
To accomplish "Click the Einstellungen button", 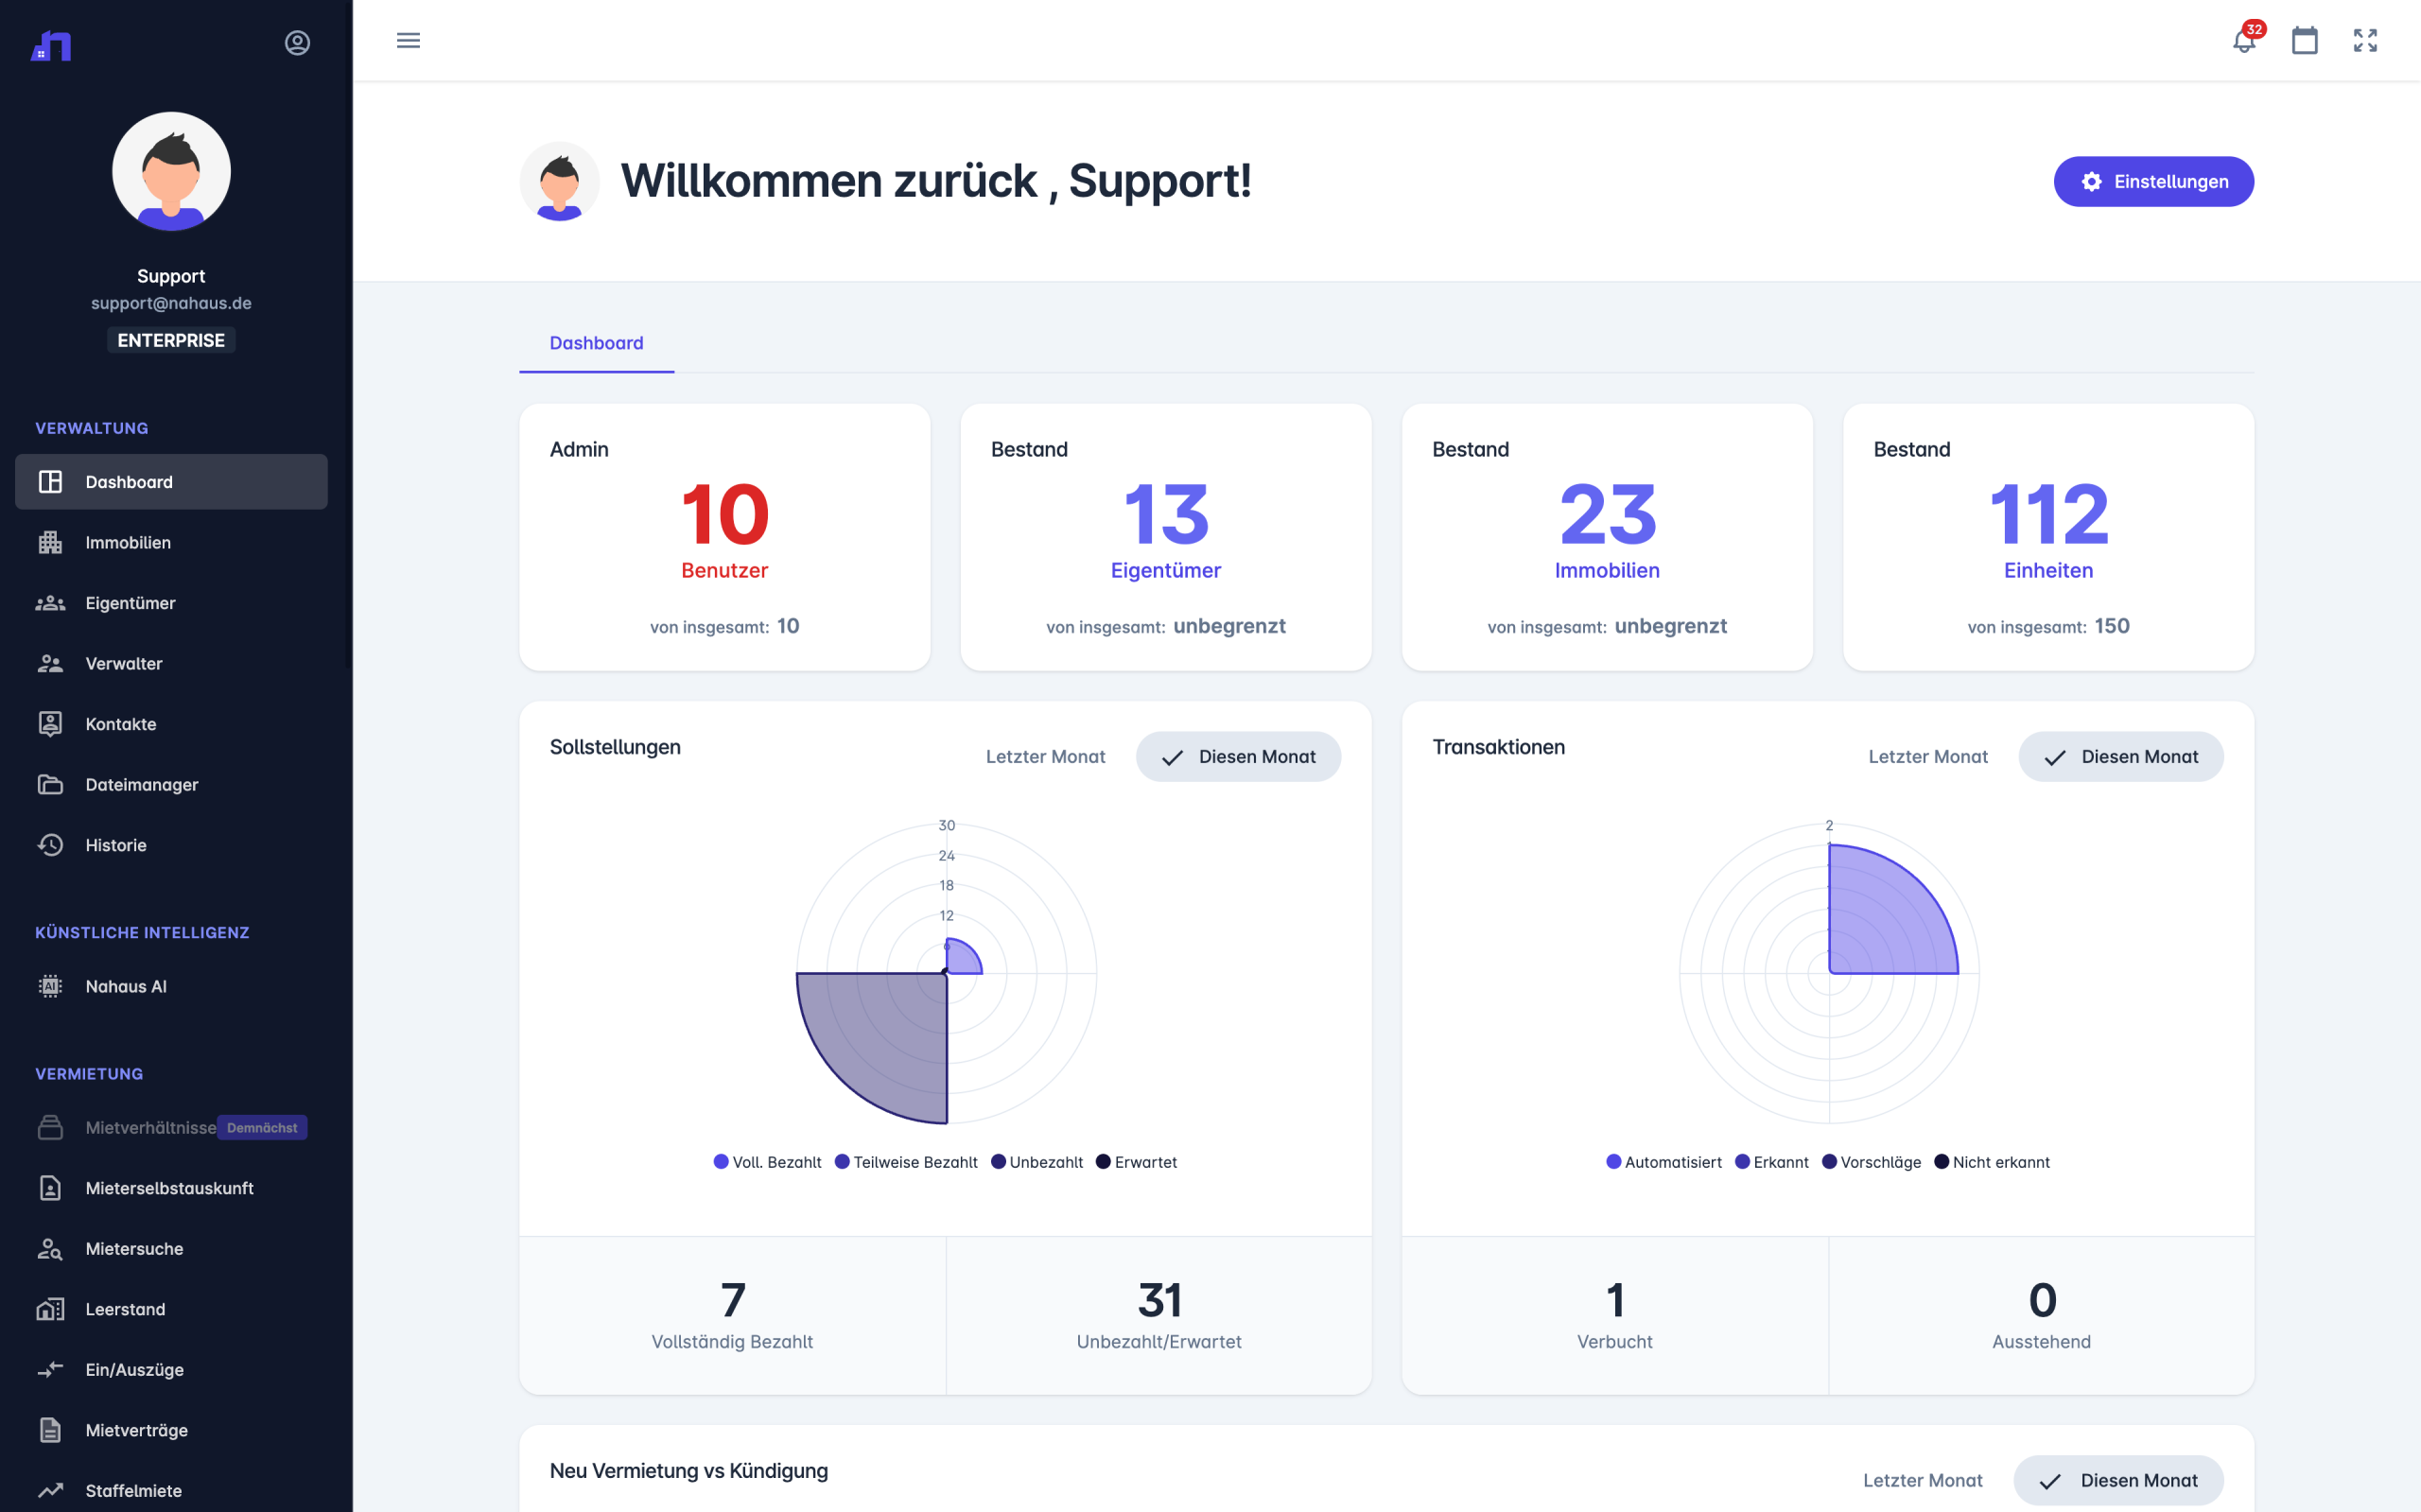I will click(2153, 182).
